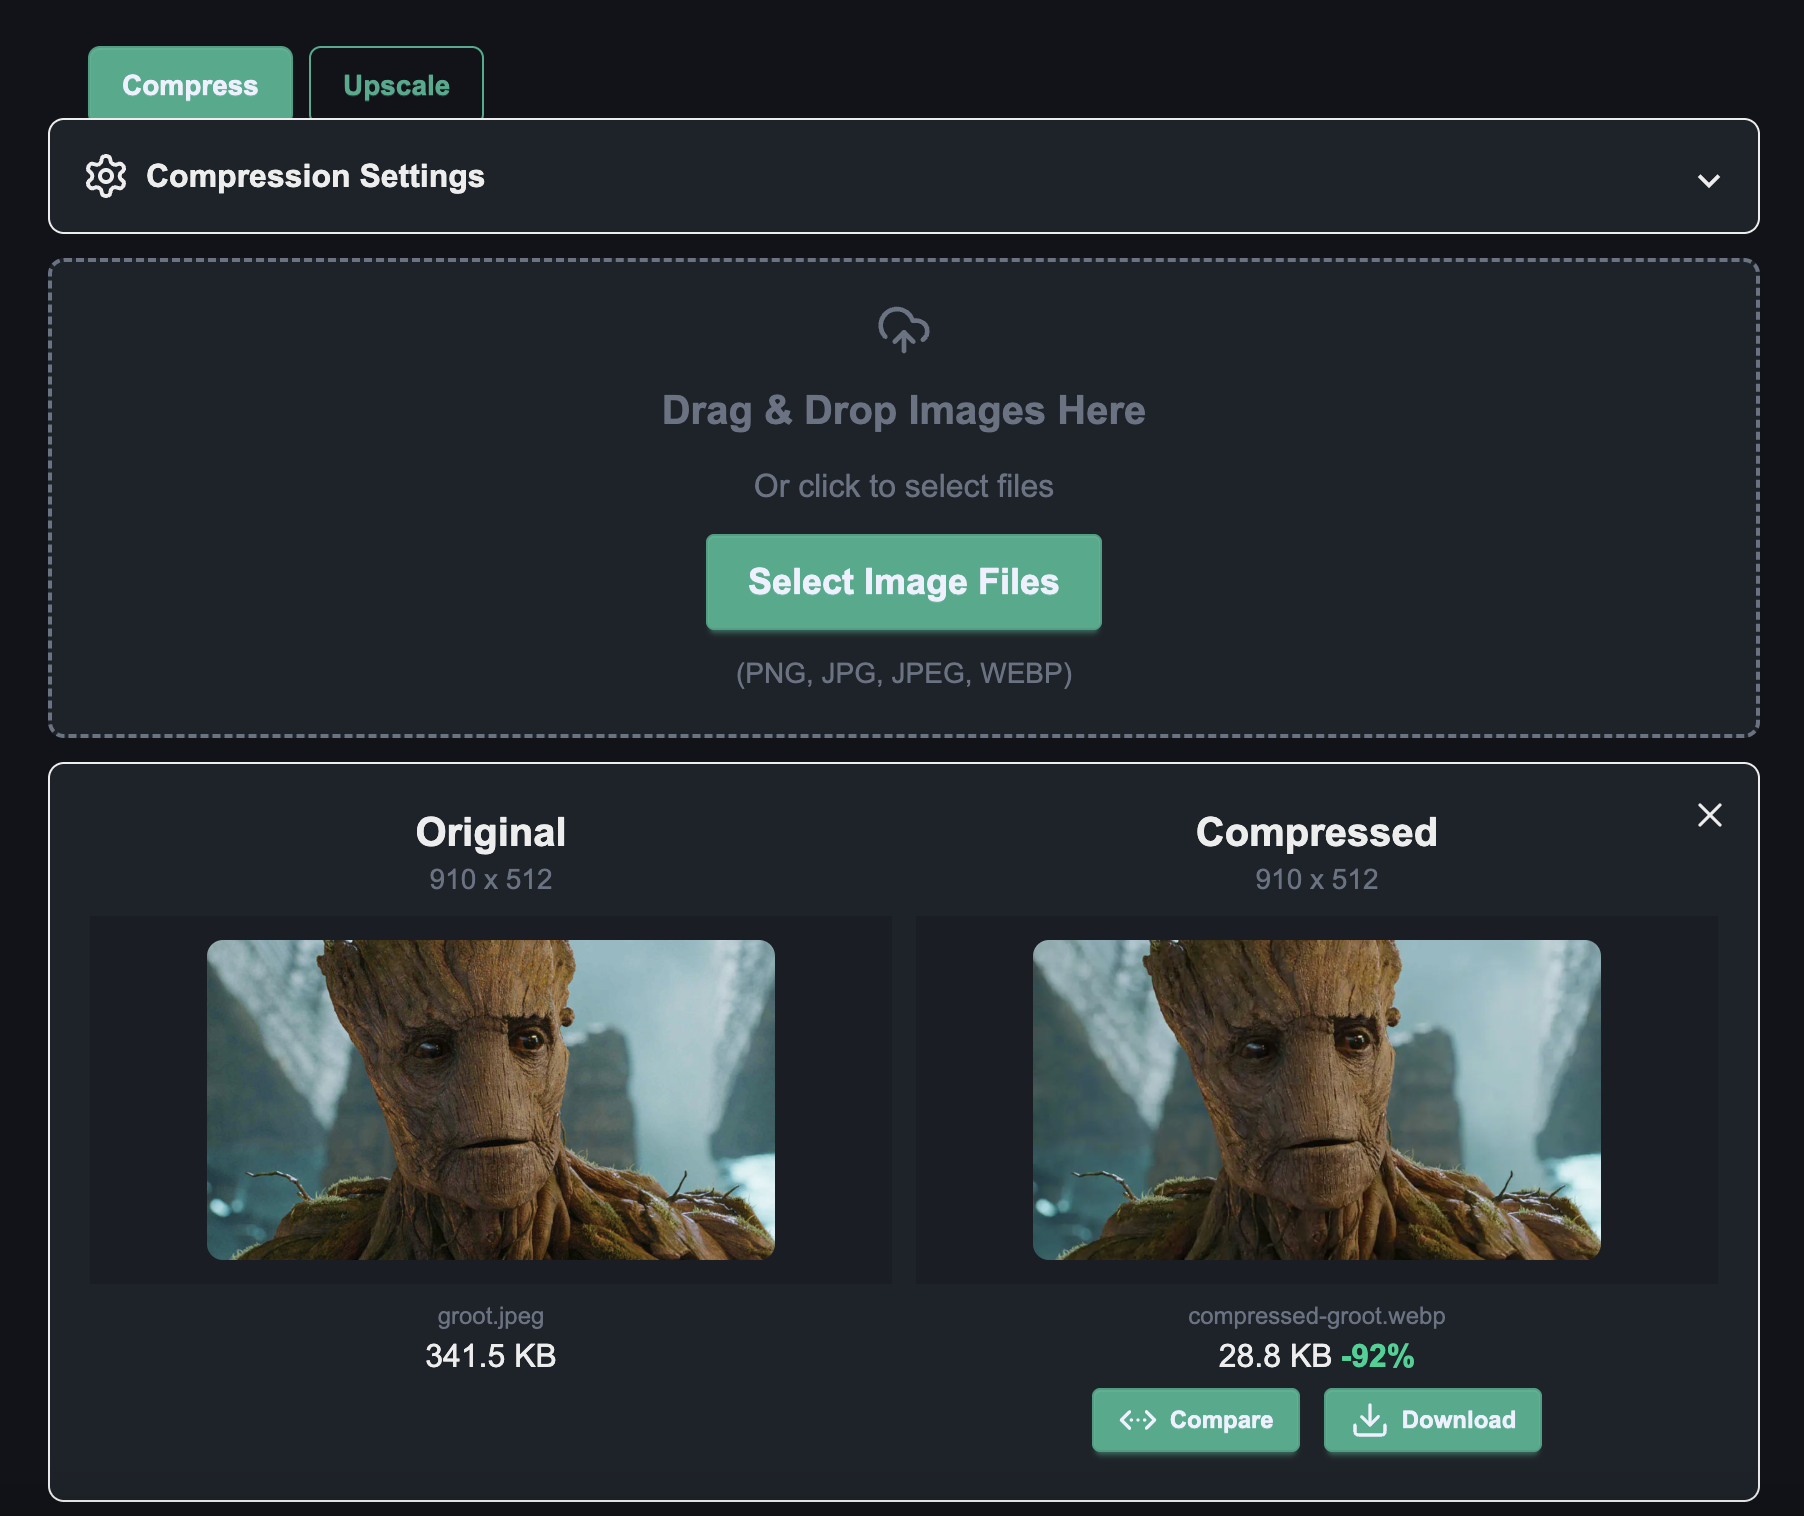The height and width of the screenshot is (1516, 1804).
Task: Click the Original heading
Action: (x=491, y=832)
